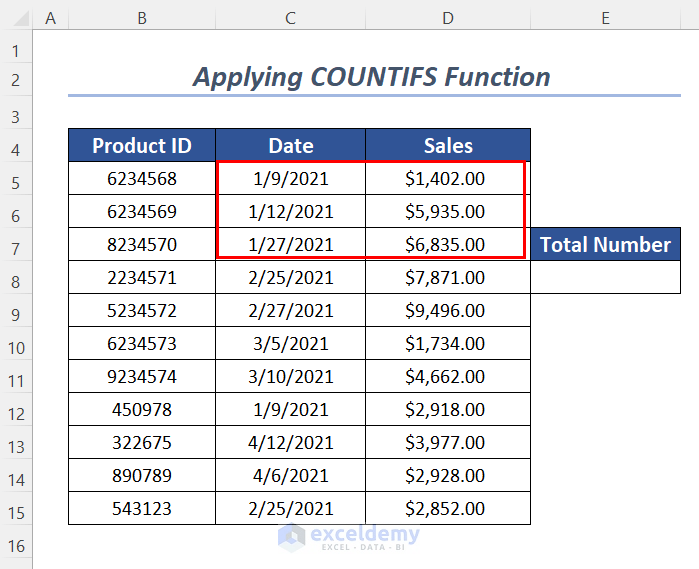699x569 pixels.
Task: Select sales cell $2,852.00
Action: tap(448, 508)
